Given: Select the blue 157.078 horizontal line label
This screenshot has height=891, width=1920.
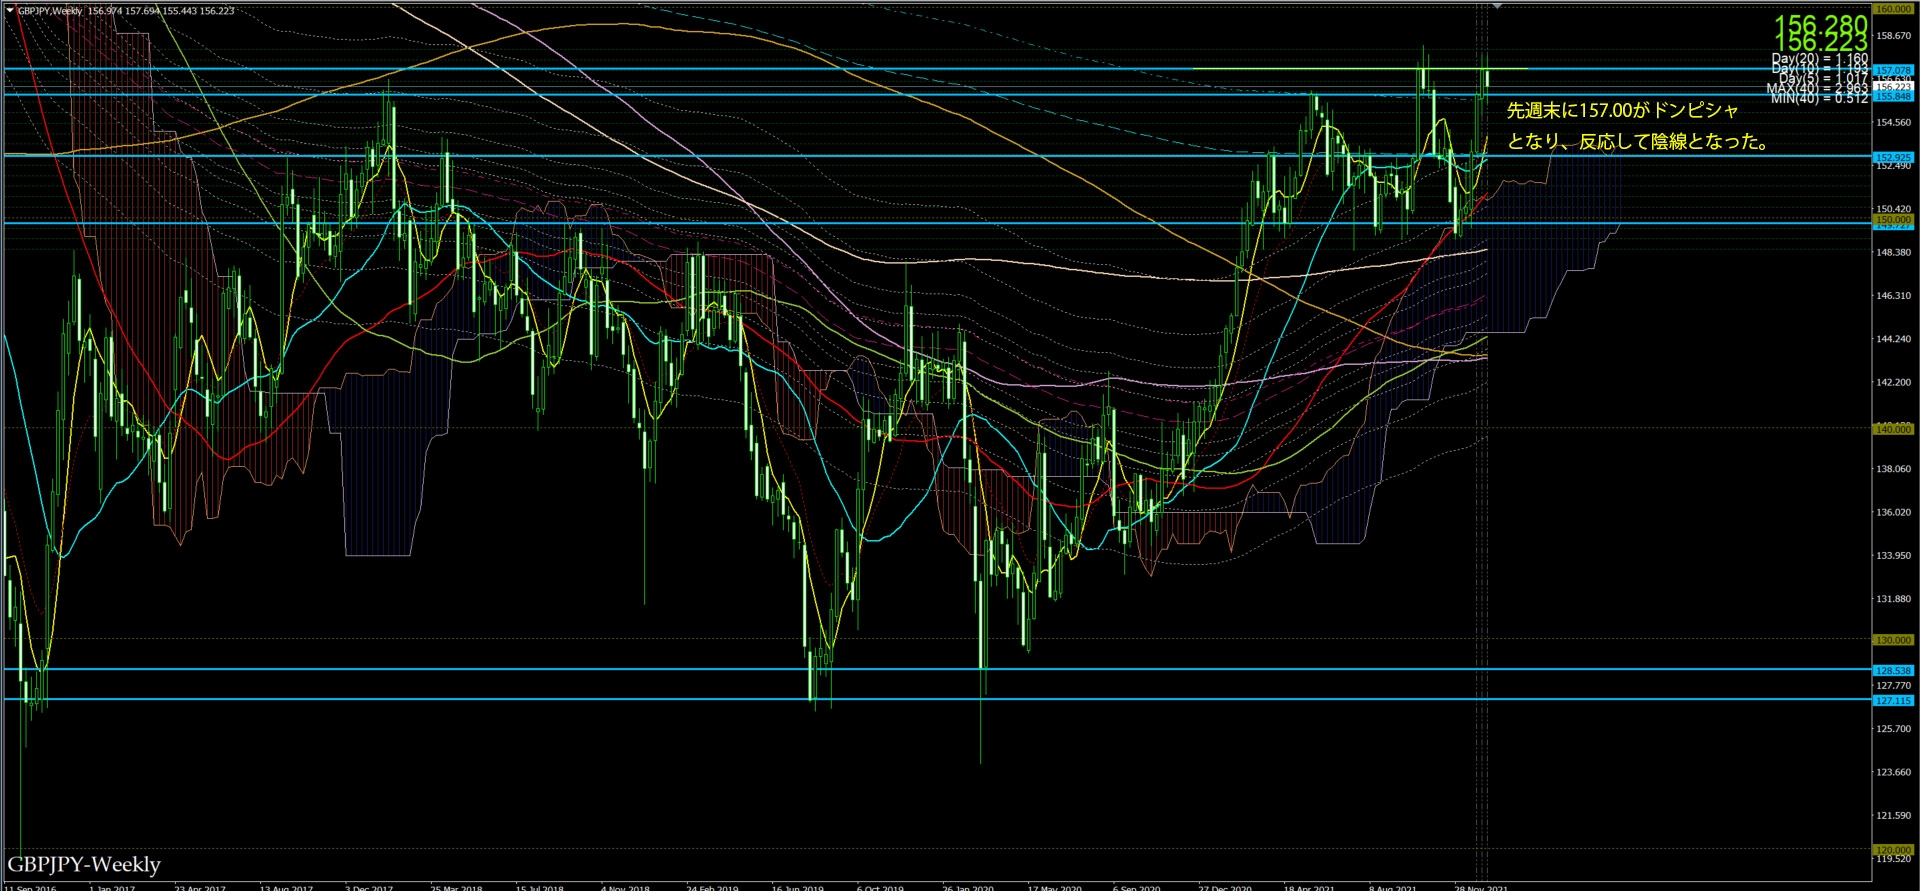Looking at the screenshot, I should 1893,71.
